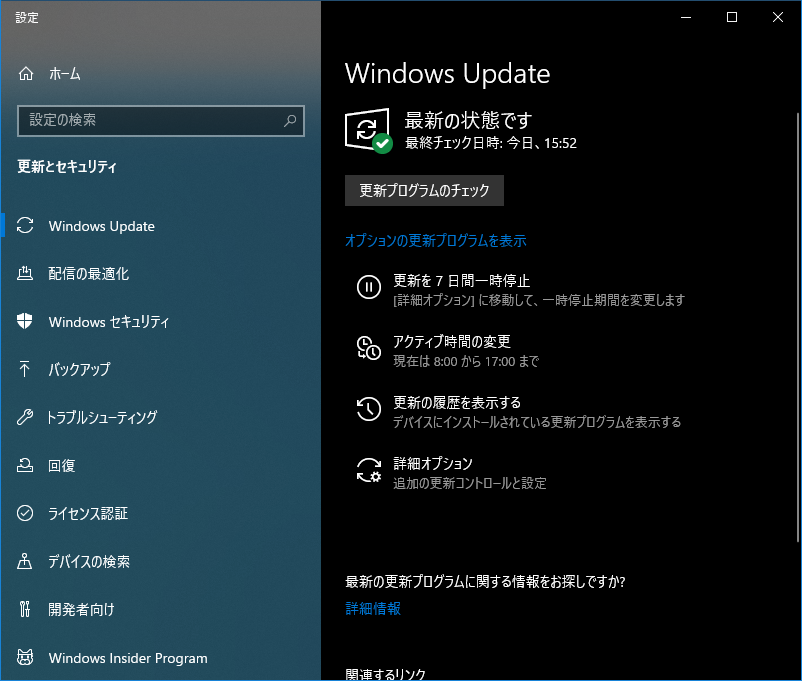Viewport: 802px width, 681px height.
Task: Maximize the 設定 window
Action: (732, 17)
